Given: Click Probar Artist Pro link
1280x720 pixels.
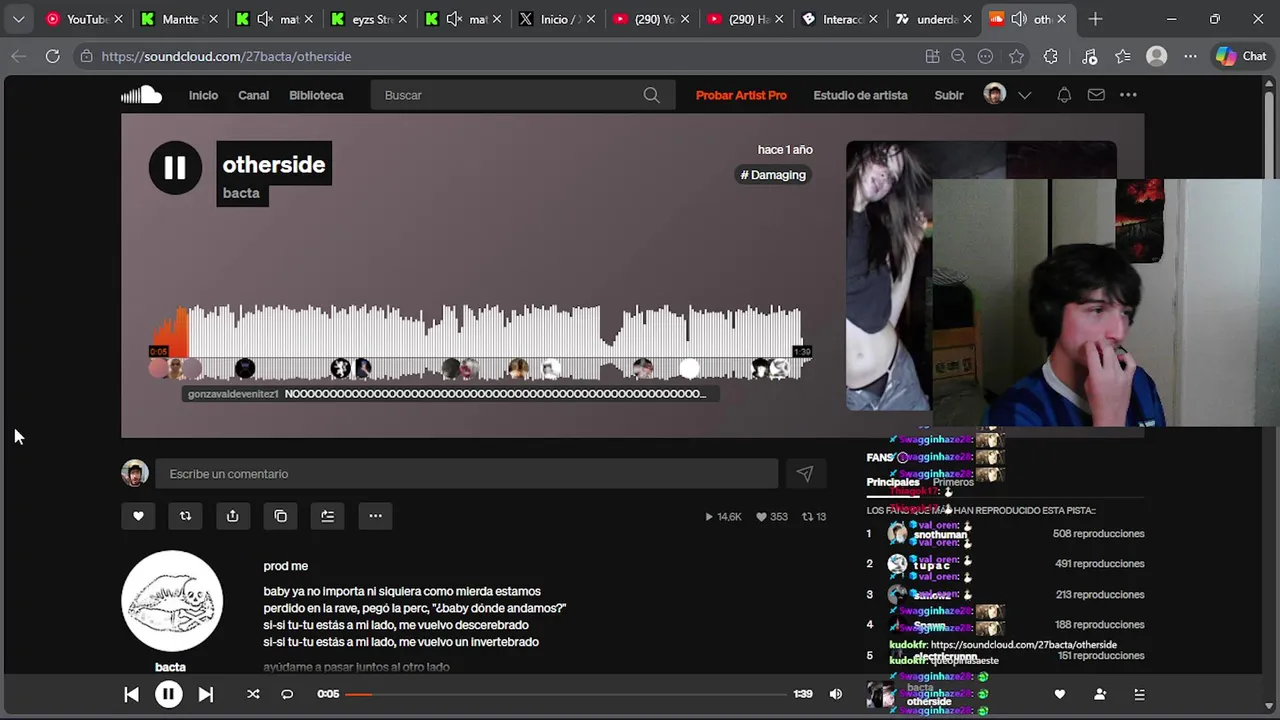Looking at the screenshot, I should pos(741,95).
